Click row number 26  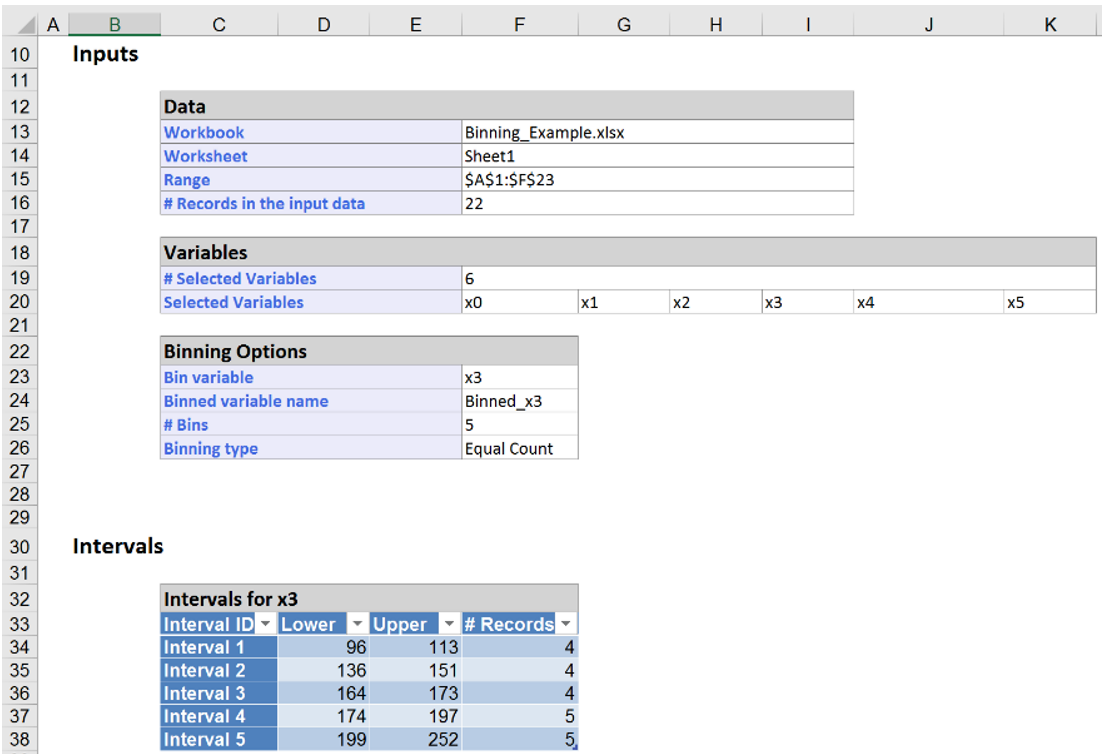pos(20,448)
